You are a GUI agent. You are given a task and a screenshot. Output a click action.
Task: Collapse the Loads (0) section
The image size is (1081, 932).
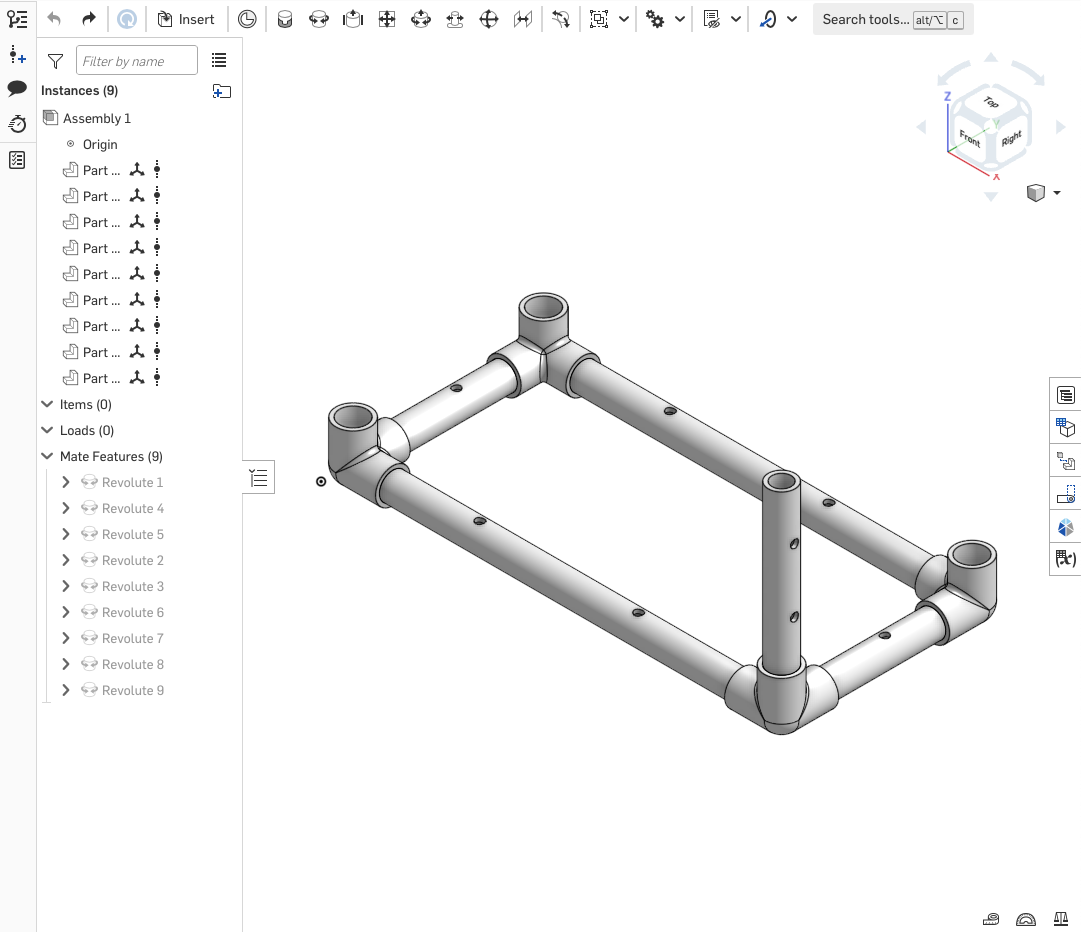[x=47, y=431]
